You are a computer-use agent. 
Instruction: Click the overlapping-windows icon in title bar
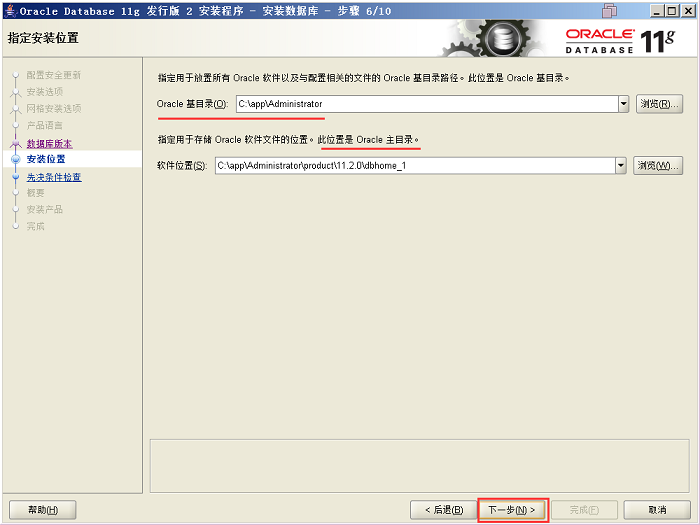point(609,10)
